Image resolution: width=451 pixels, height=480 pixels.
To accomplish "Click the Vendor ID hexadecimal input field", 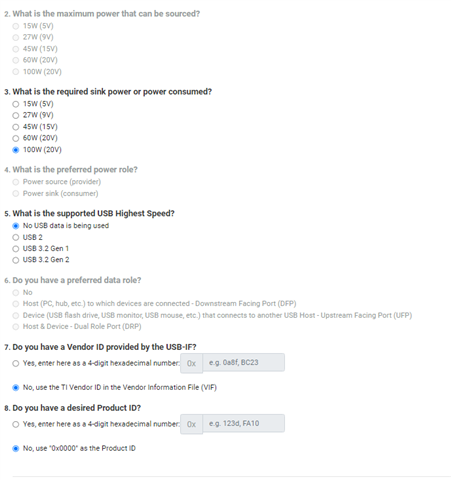I will (x=243, y=362).
